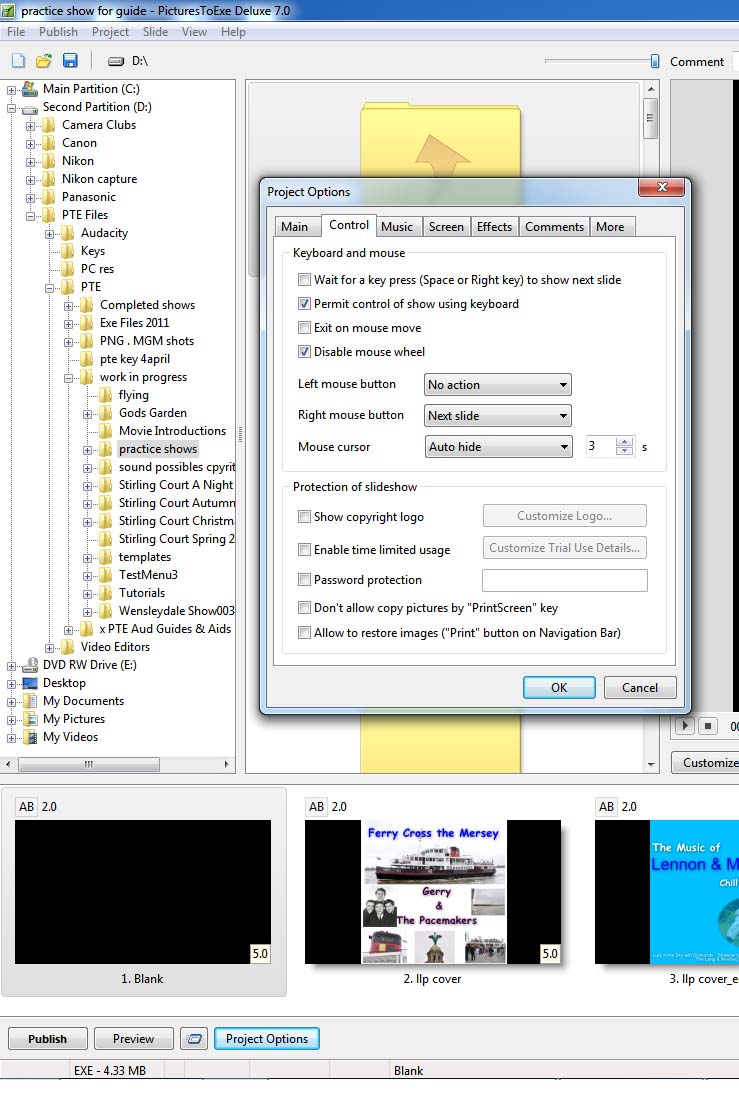Screen dimensions: 739x1119
Task: Click the Publish button at bottom
Action: tap(48, 1039)
